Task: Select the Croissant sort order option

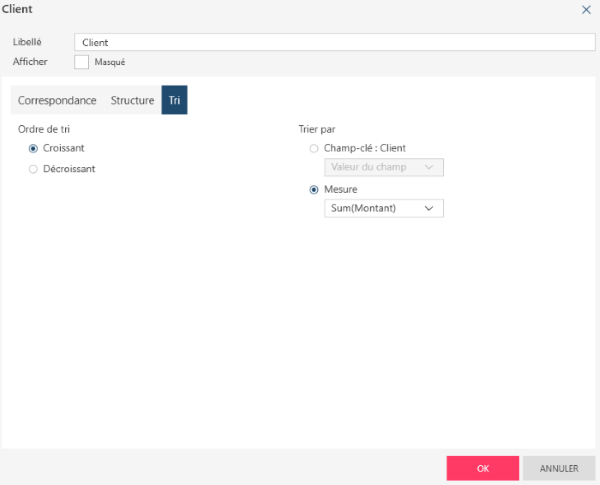Action: (x=34, y=148)
